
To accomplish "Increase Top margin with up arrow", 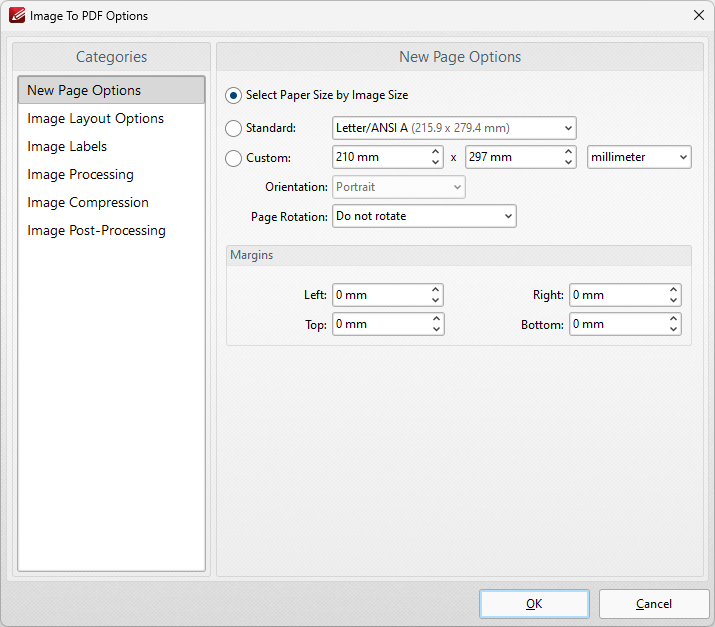I will (x=436, y=318).
